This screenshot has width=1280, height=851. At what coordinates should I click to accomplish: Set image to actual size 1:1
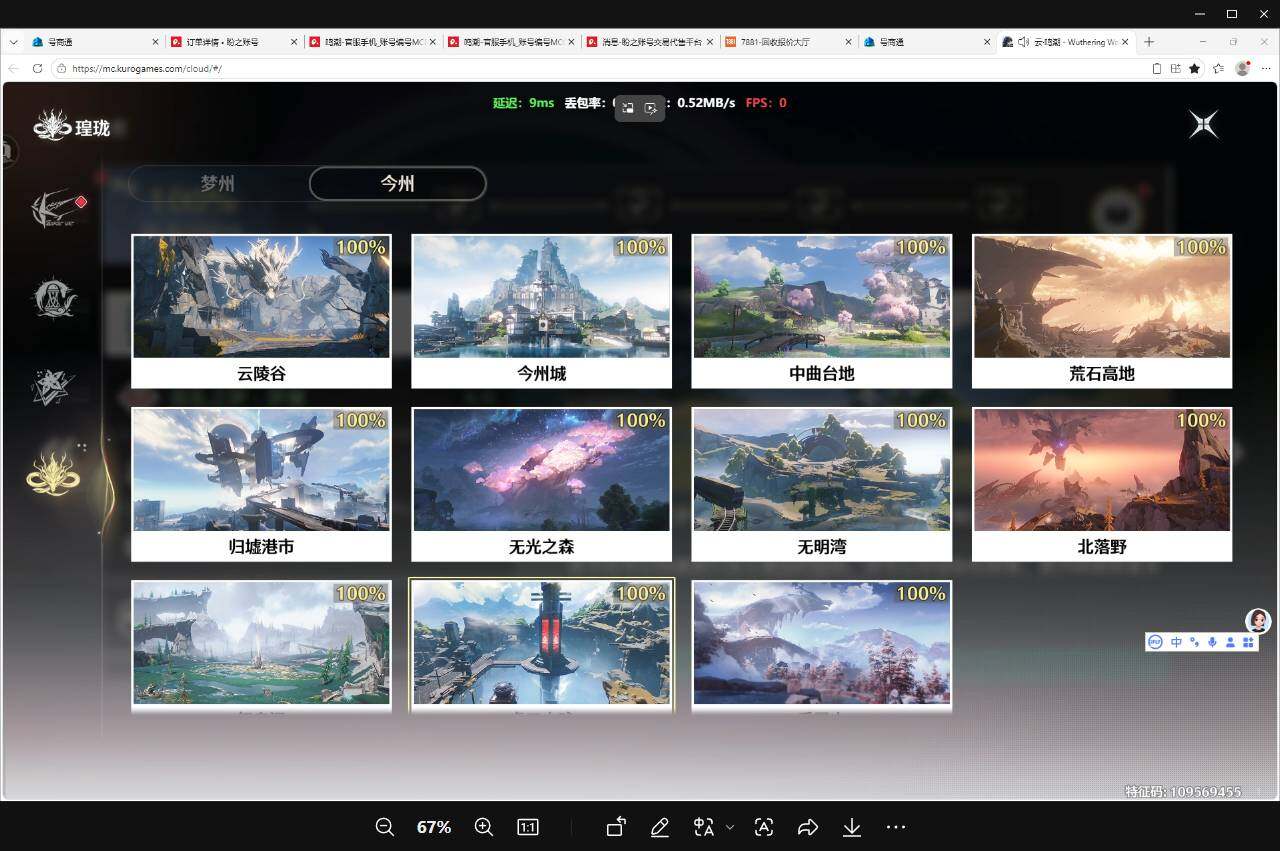pos(528,827)
